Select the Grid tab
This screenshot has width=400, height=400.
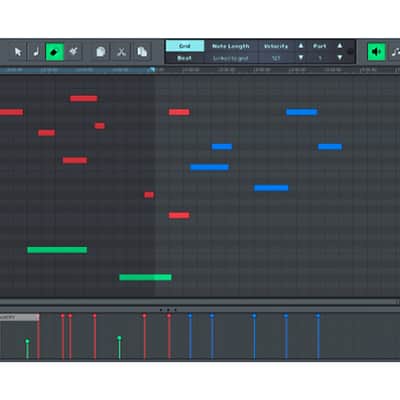point(185,46)
